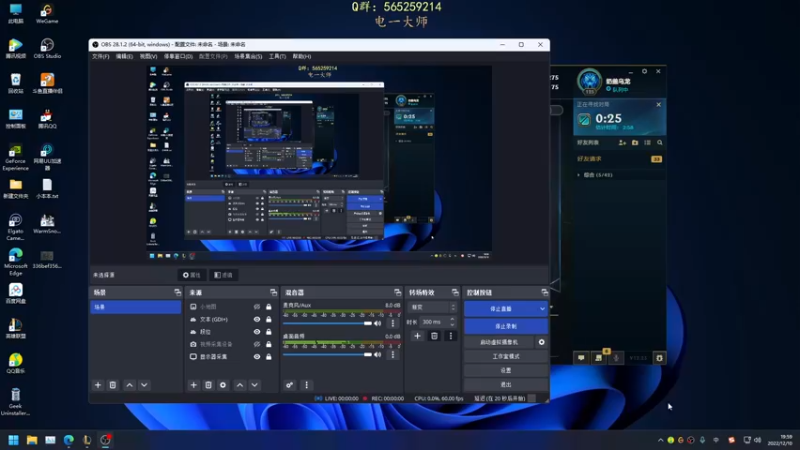
Task: Adjust the 300 ms duration spinner arrows
Action: click(452, 322)
